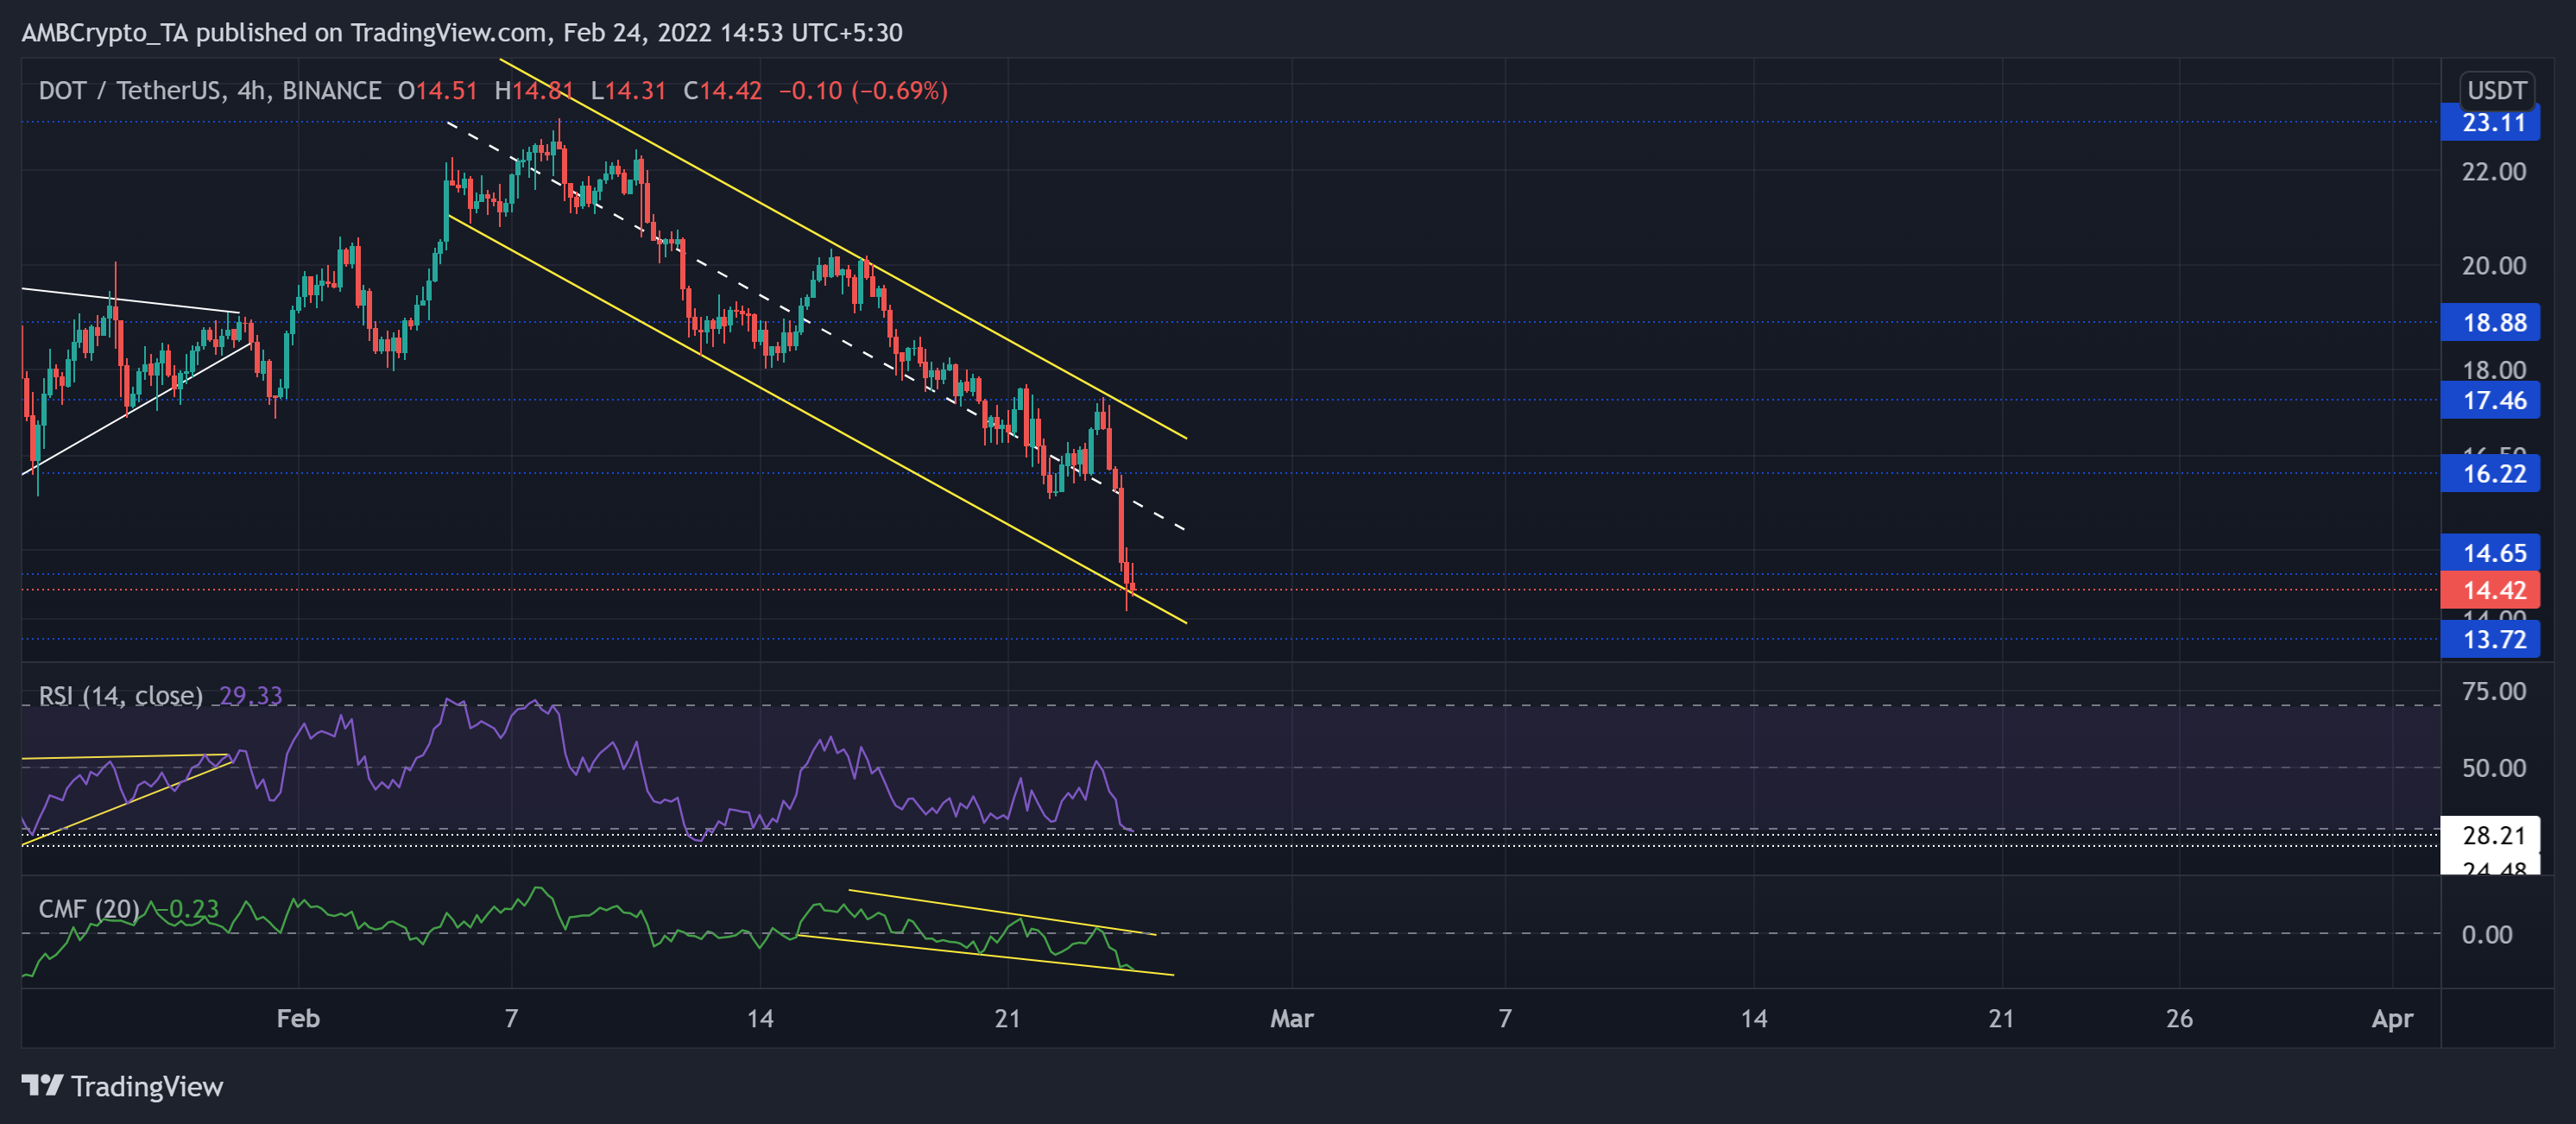Select the 13.72 price level label

point(2491,640)
